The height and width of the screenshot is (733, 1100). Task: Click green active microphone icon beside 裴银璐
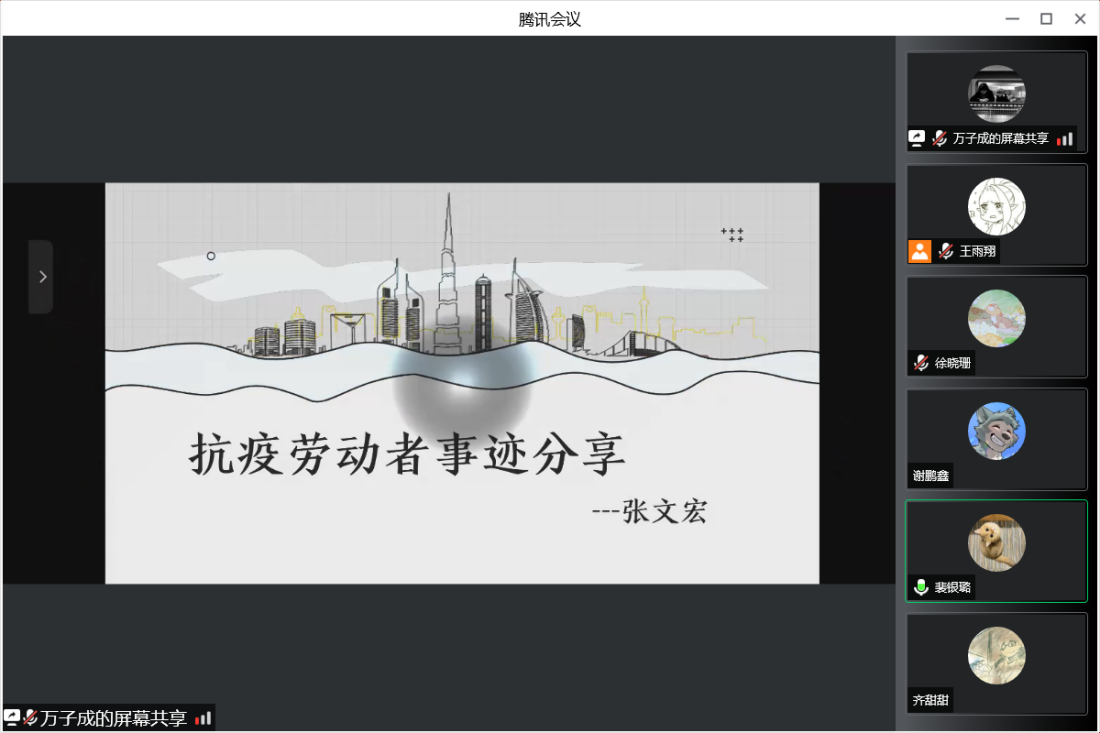tap(921, 587)
